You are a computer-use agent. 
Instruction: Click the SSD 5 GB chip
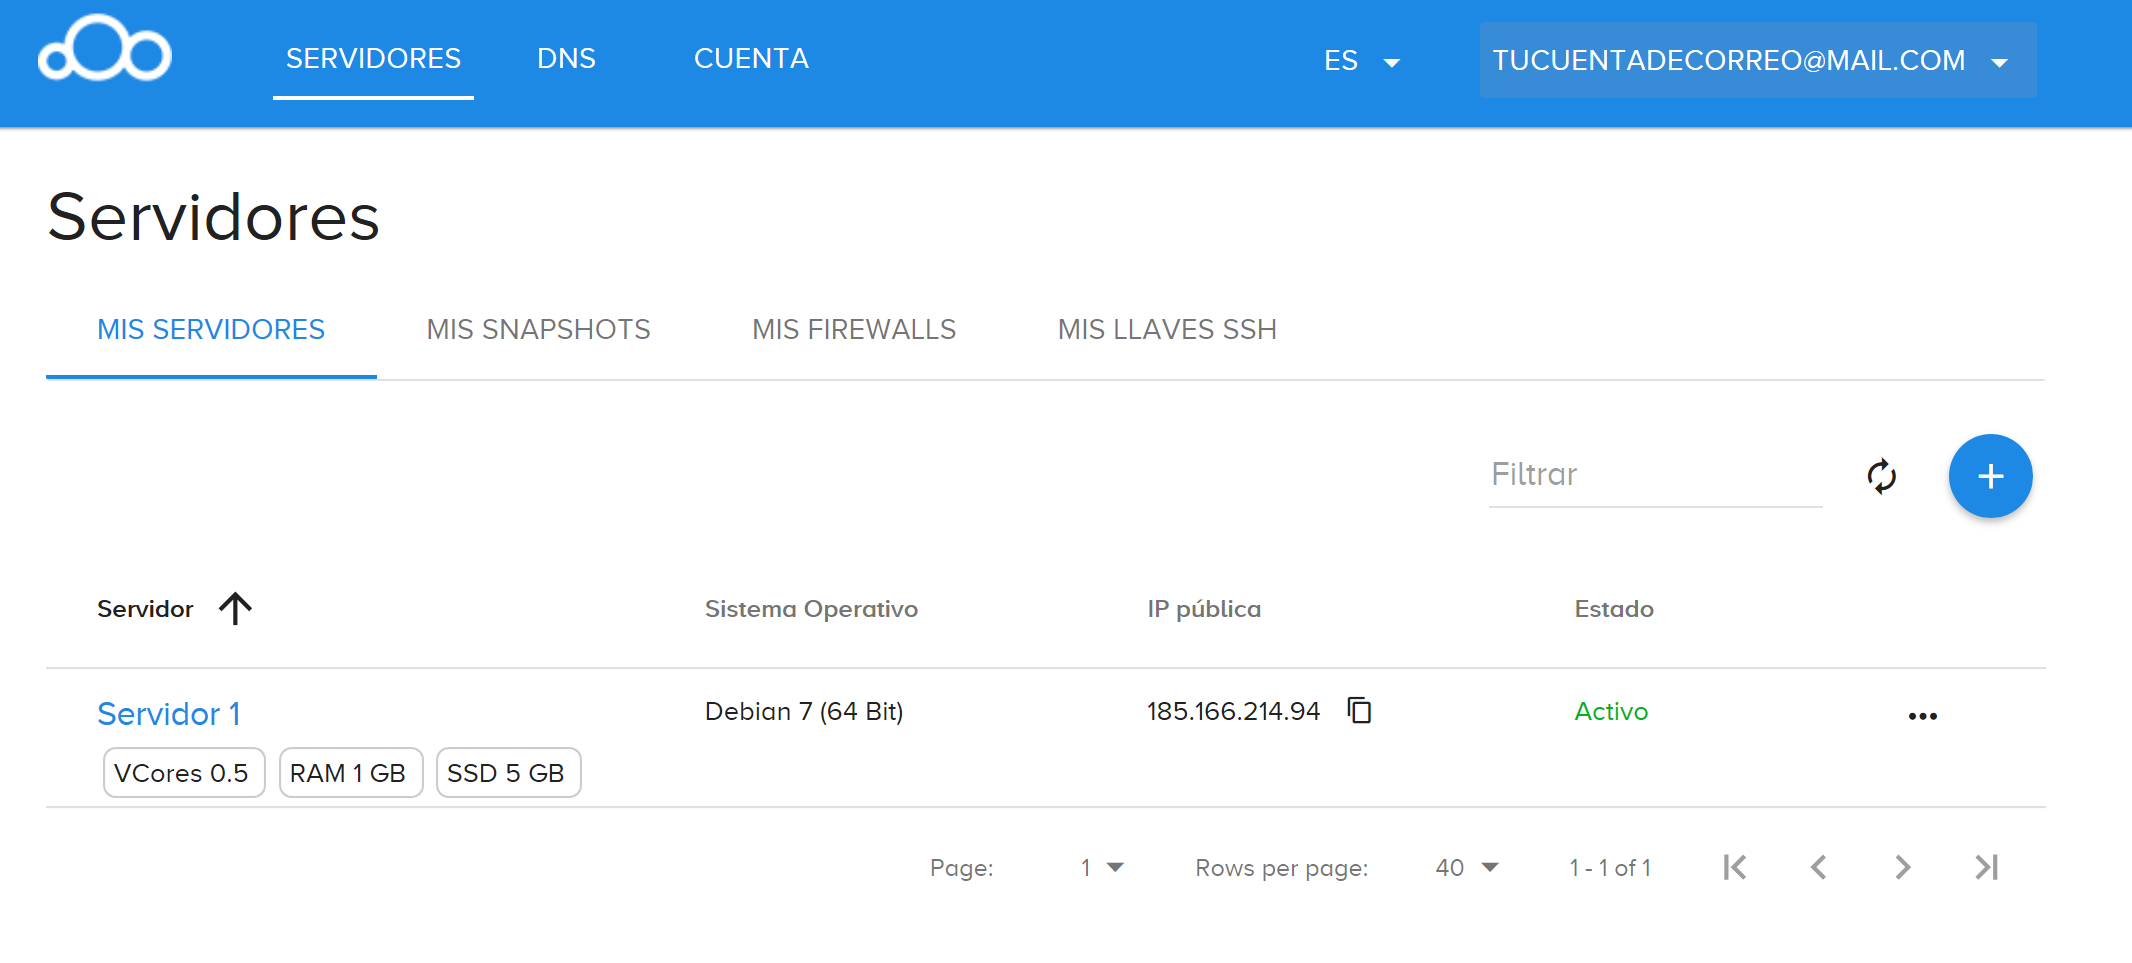[x=509, y=773]
